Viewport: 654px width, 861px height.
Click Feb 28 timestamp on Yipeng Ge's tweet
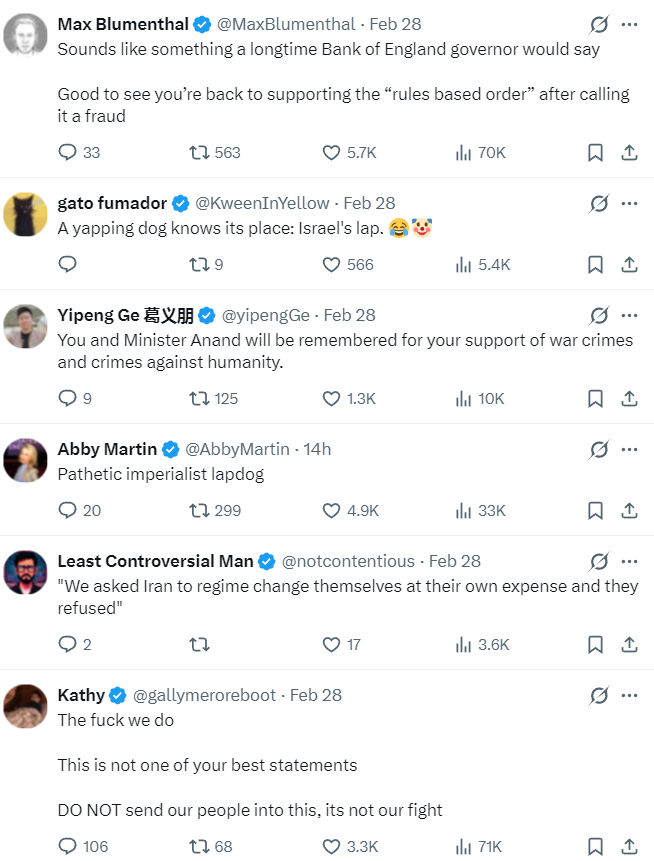point(349,315)
